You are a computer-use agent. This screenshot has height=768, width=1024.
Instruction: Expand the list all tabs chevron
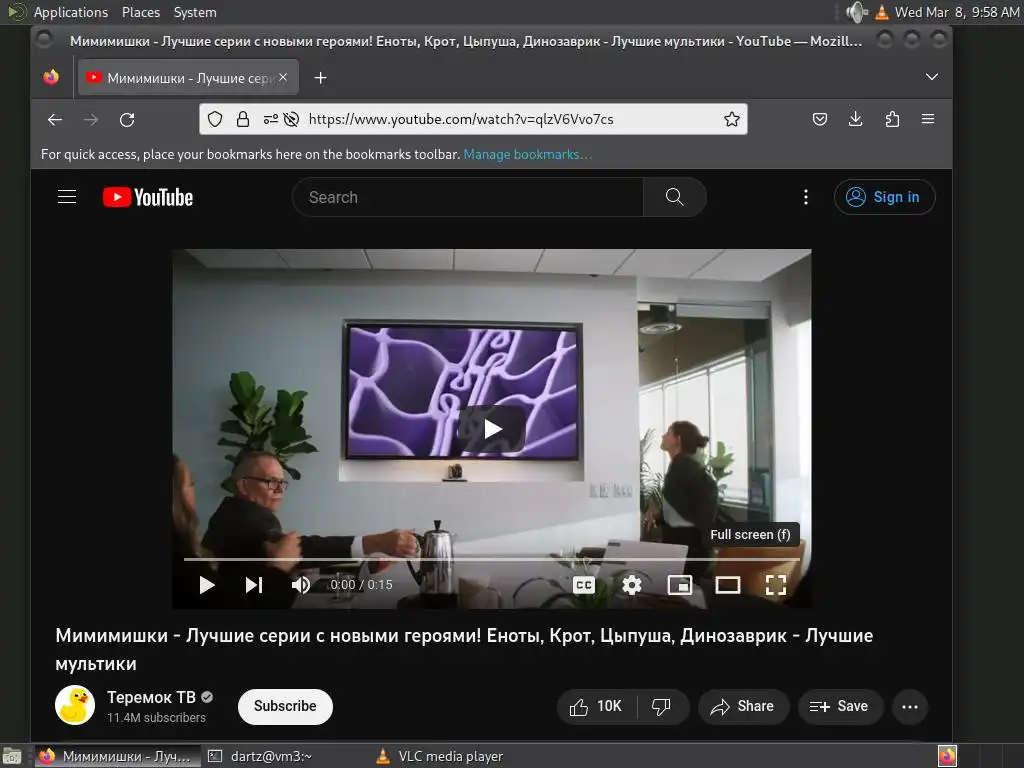point(932,77)
